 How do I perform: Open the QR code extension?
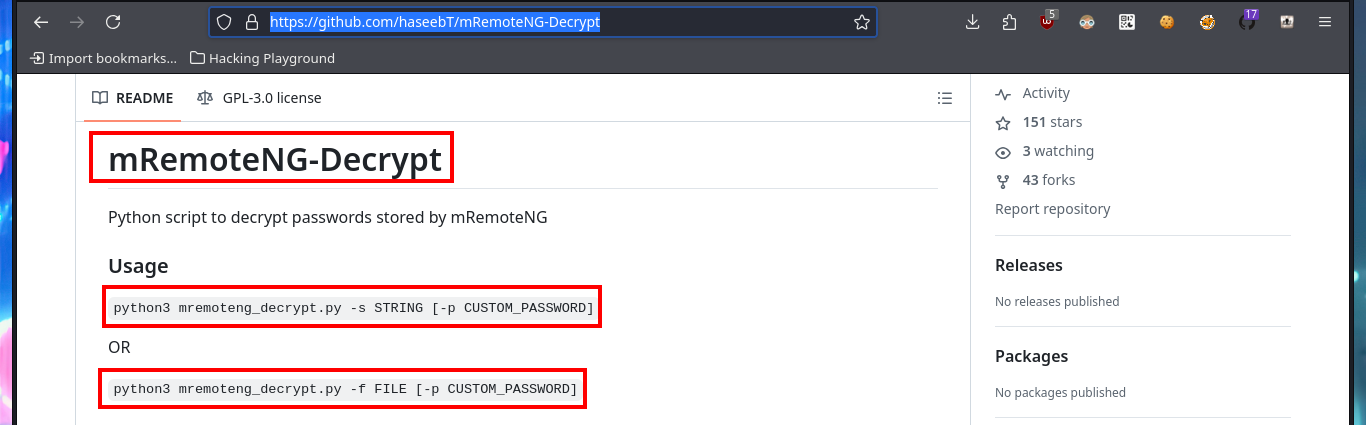1127,22
